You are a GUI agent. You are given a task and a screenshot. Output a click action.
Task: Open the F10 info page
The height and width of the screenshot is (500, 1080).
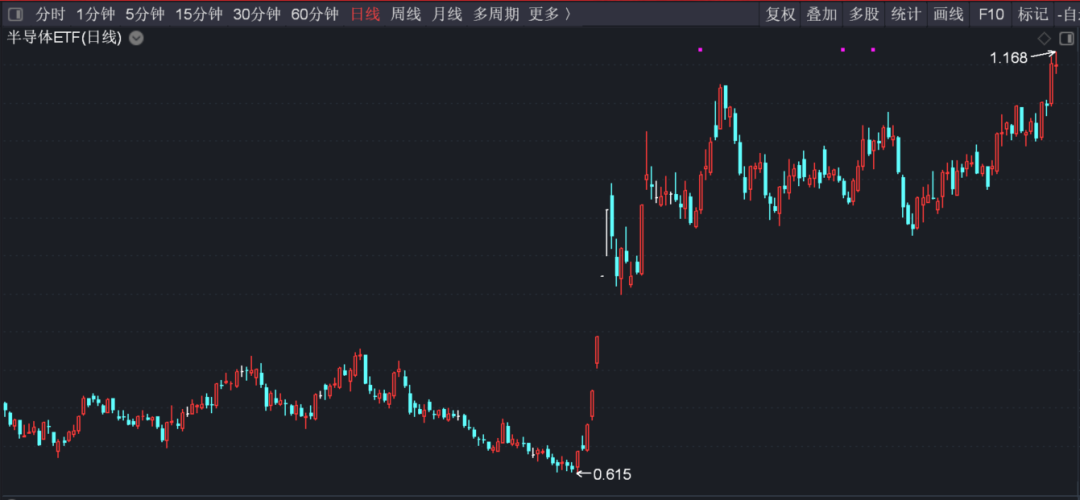[x=991, y=14]
